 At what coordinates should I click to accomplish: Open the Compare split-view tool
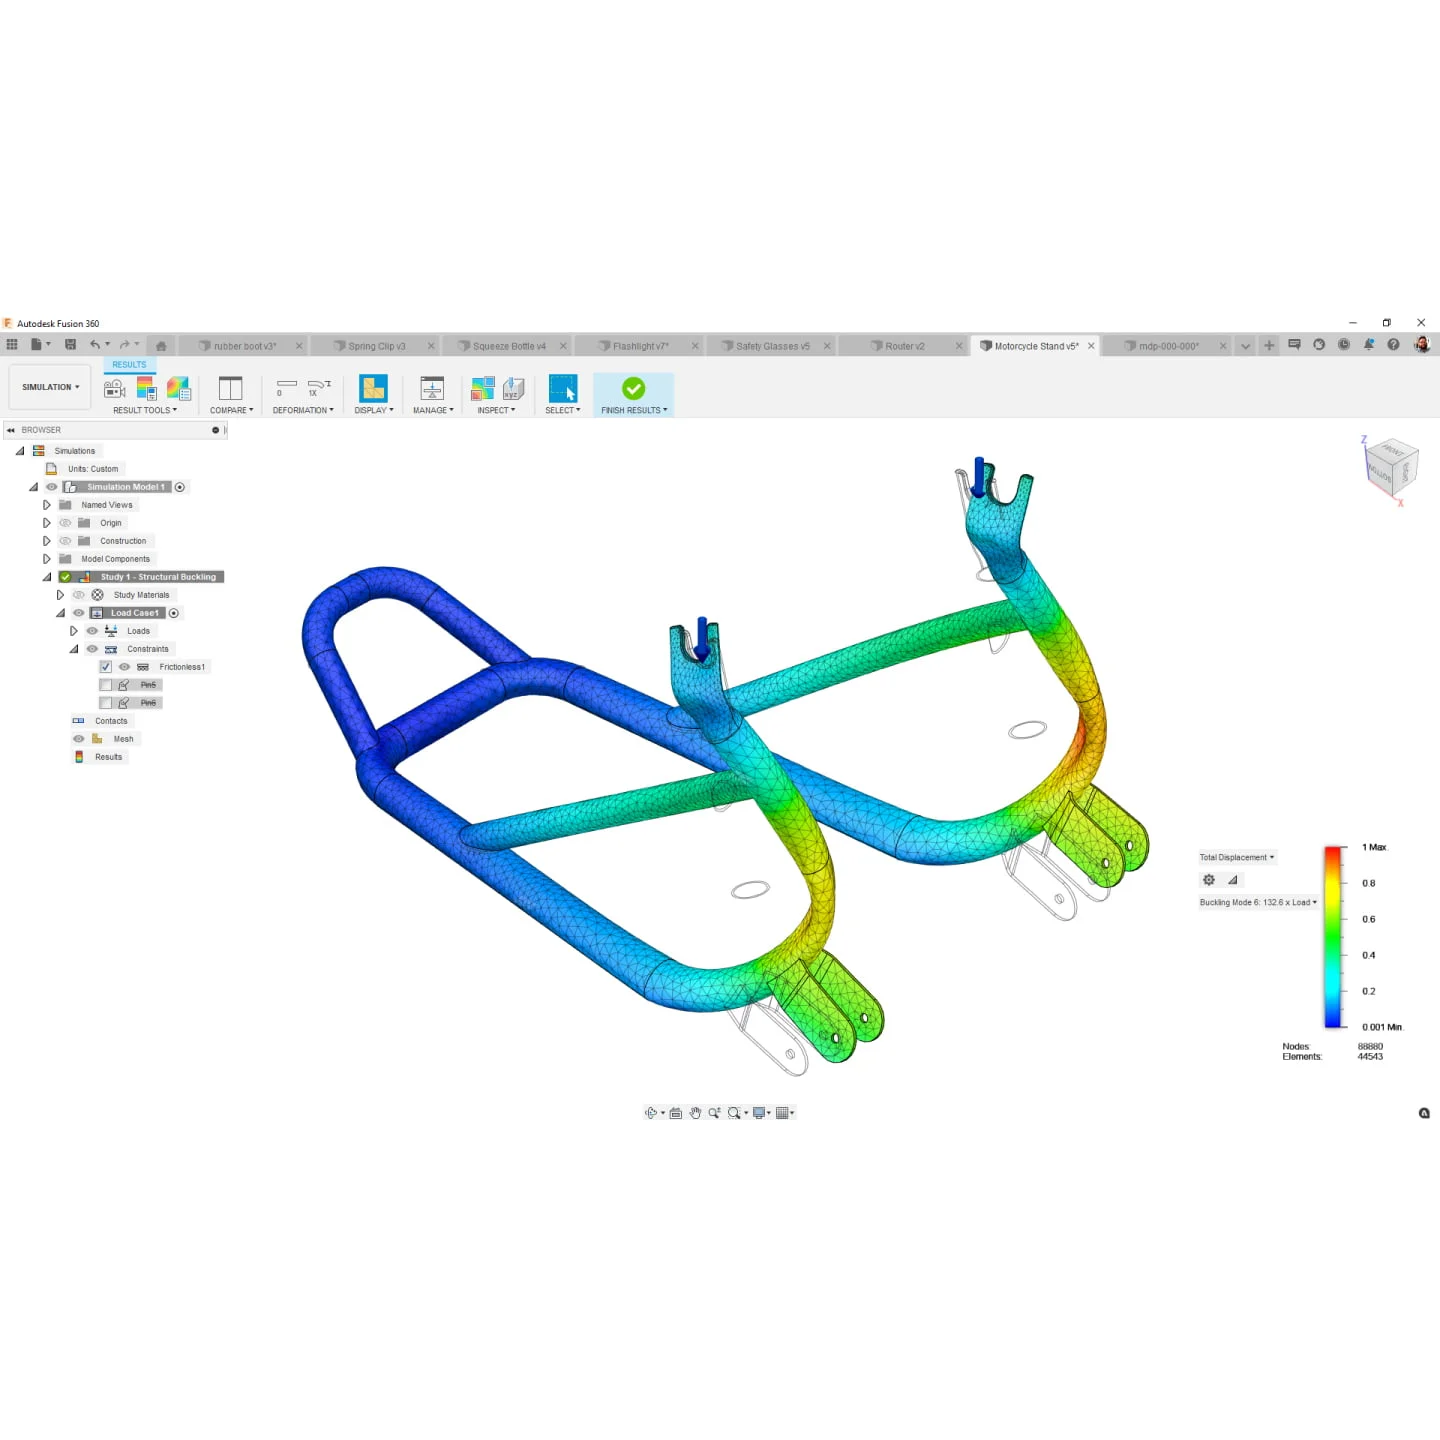click(x=230, y=389)
